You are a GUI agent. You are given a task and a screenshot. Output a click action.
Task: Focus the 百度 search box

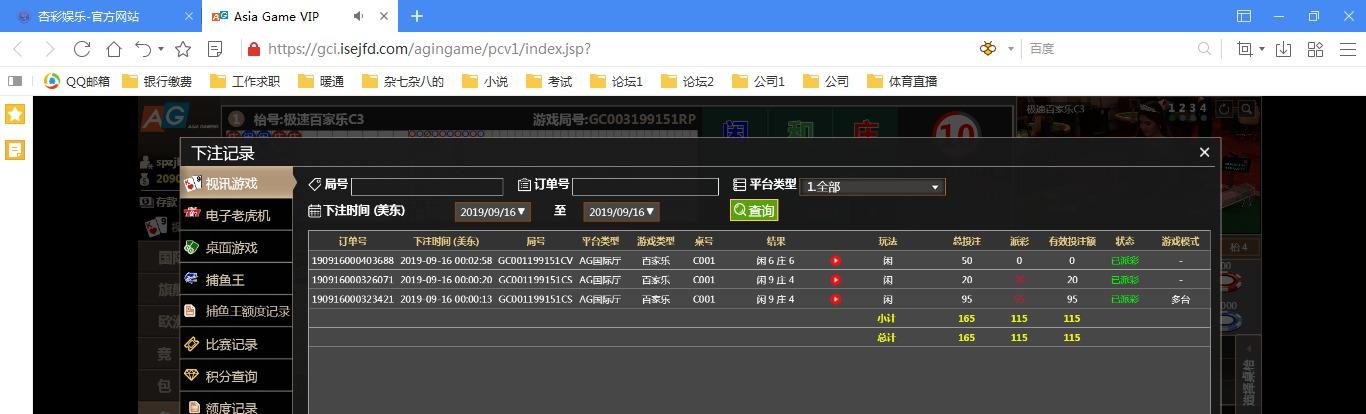(x=1110, y=49)
